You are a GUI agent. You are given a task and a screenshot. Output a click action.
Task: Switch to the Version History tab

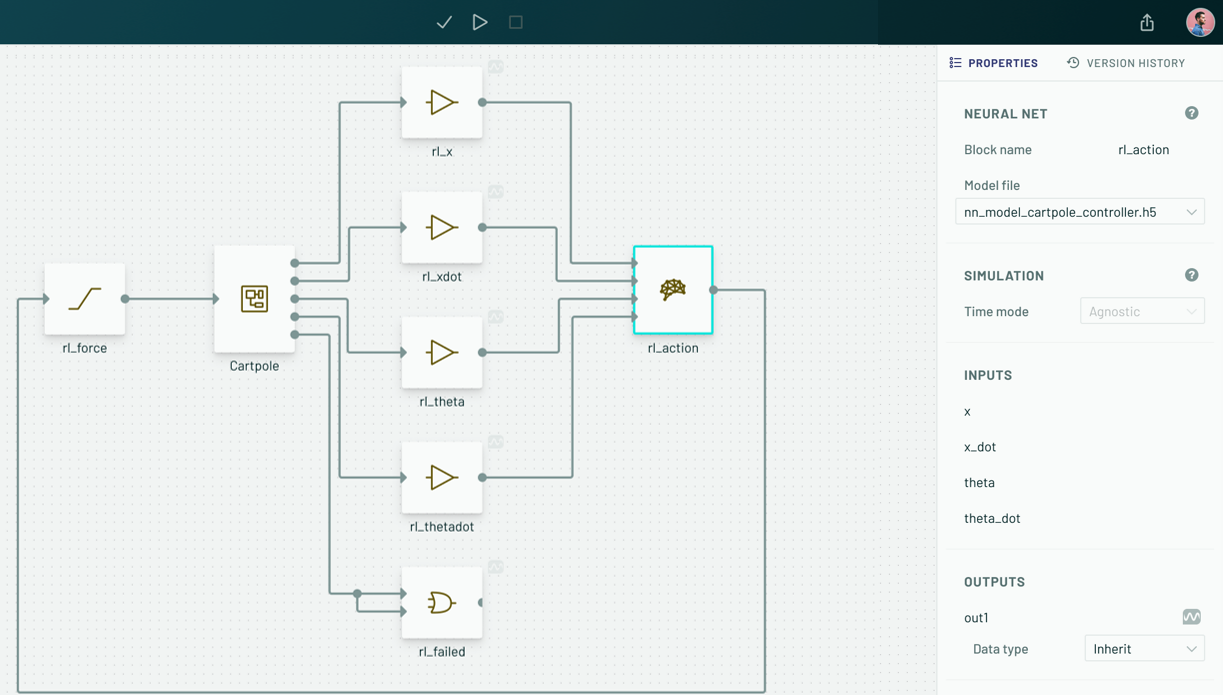pyautogui.click(x=1126, y=63)
